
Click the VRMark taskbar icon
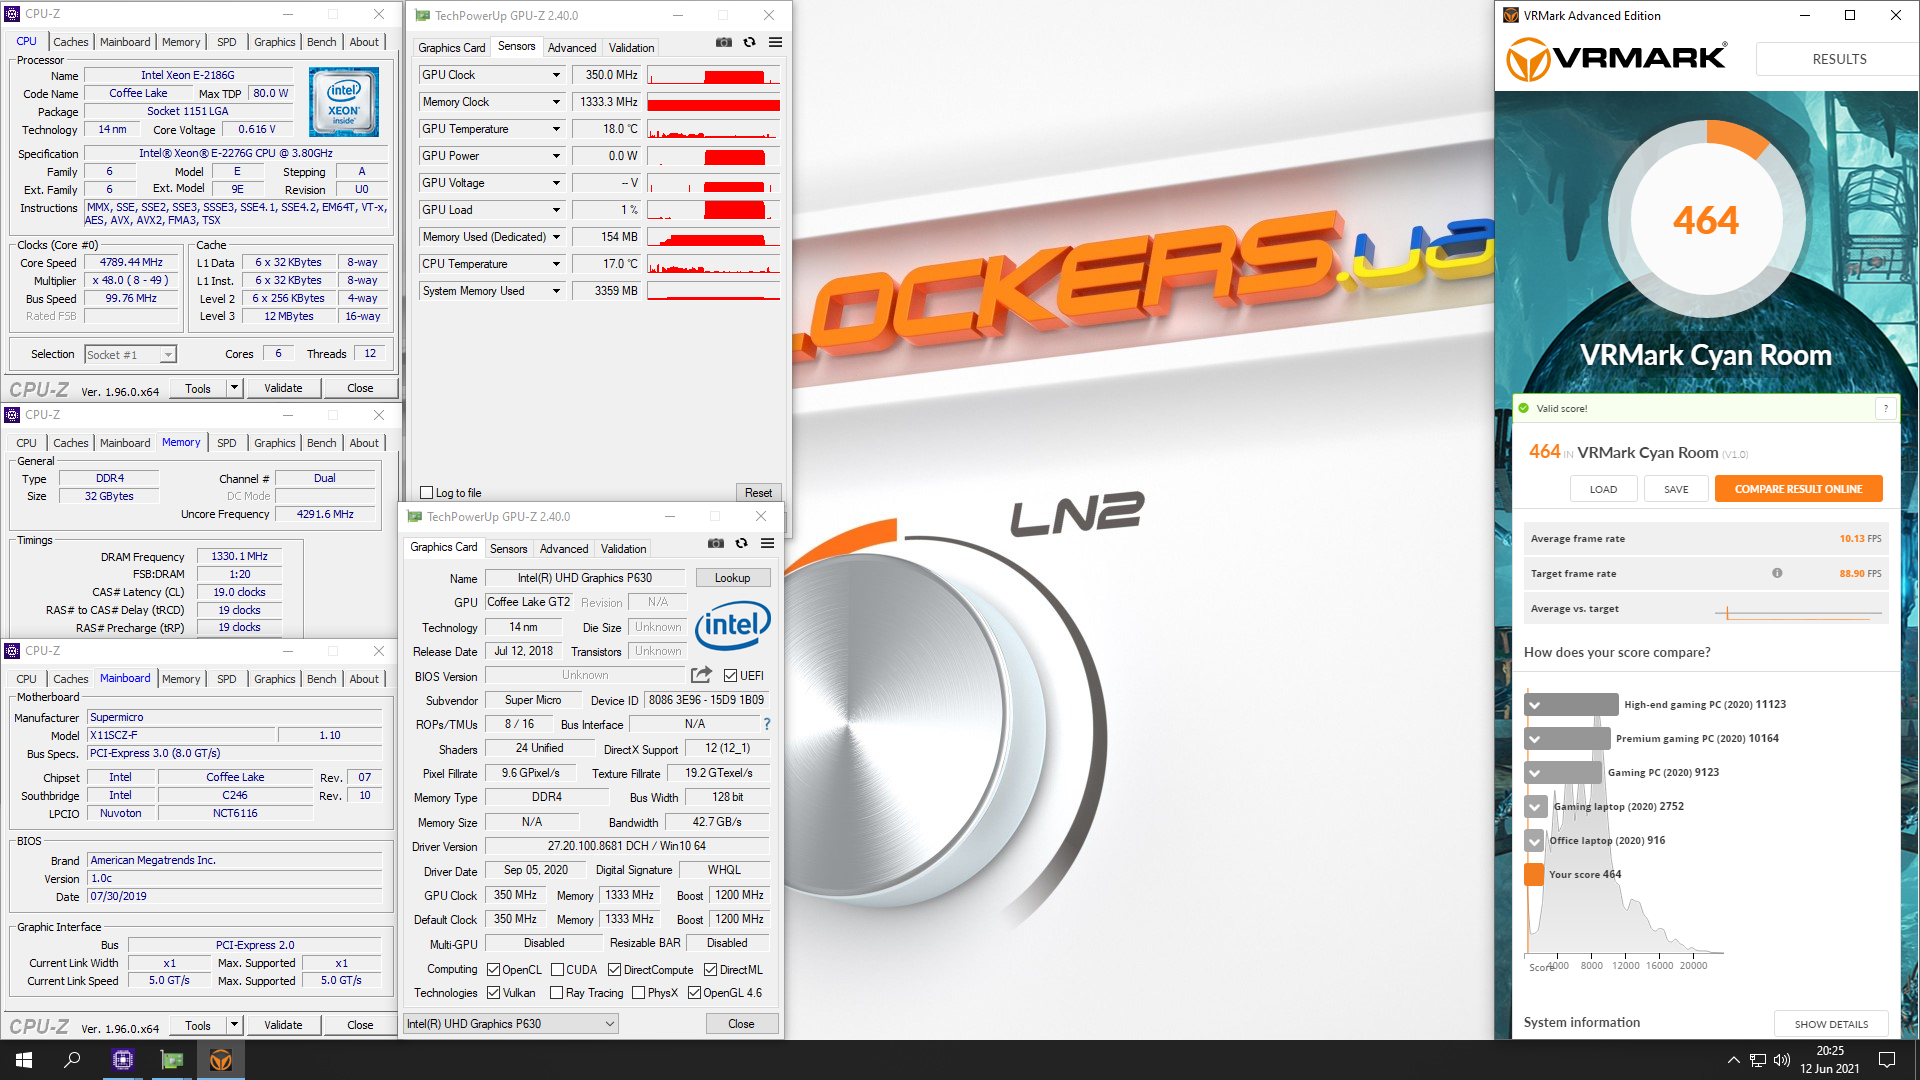[x=221, y=1060]
